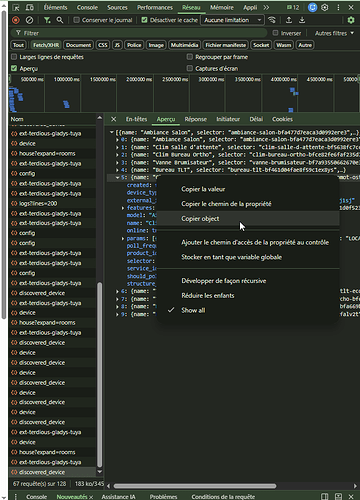Expand item 0 Ambiance Salon
Viewport: 360px width, 500px height.
click(x=117, y=140)
